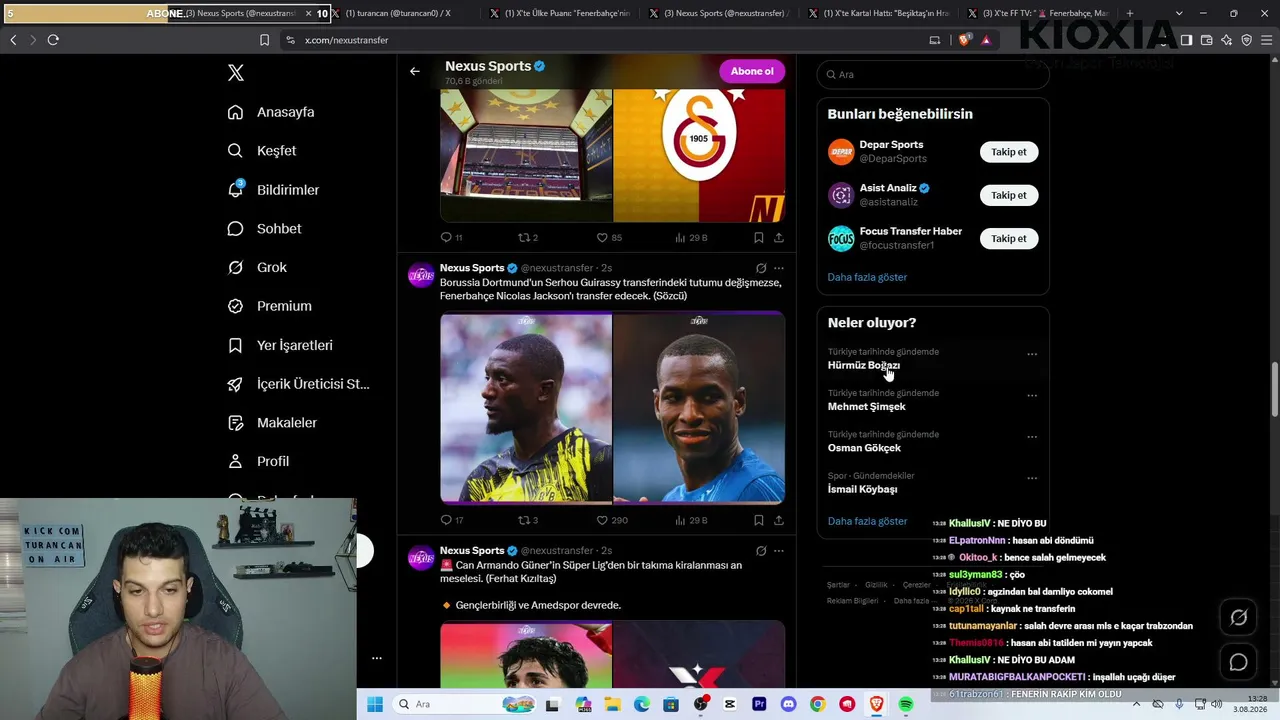Open more options on the Can Armando Güner post
The image size is (1280, 720).
tap(779, 550)
